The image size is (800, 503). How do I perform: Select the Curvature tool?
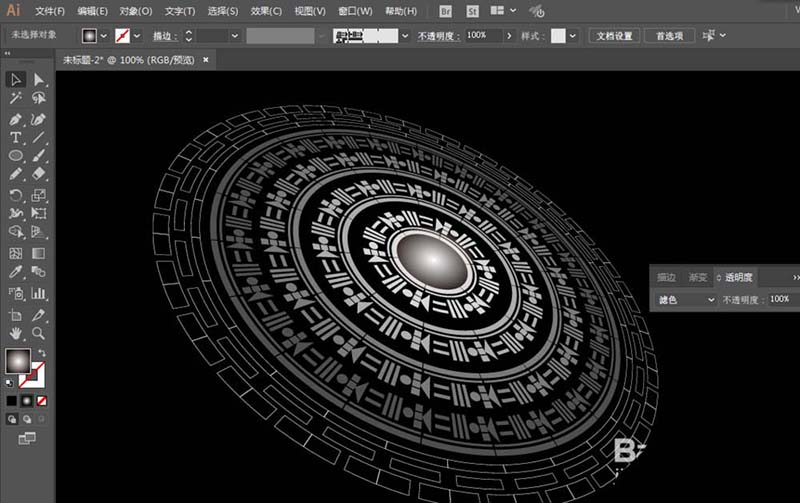click(39, 119)
